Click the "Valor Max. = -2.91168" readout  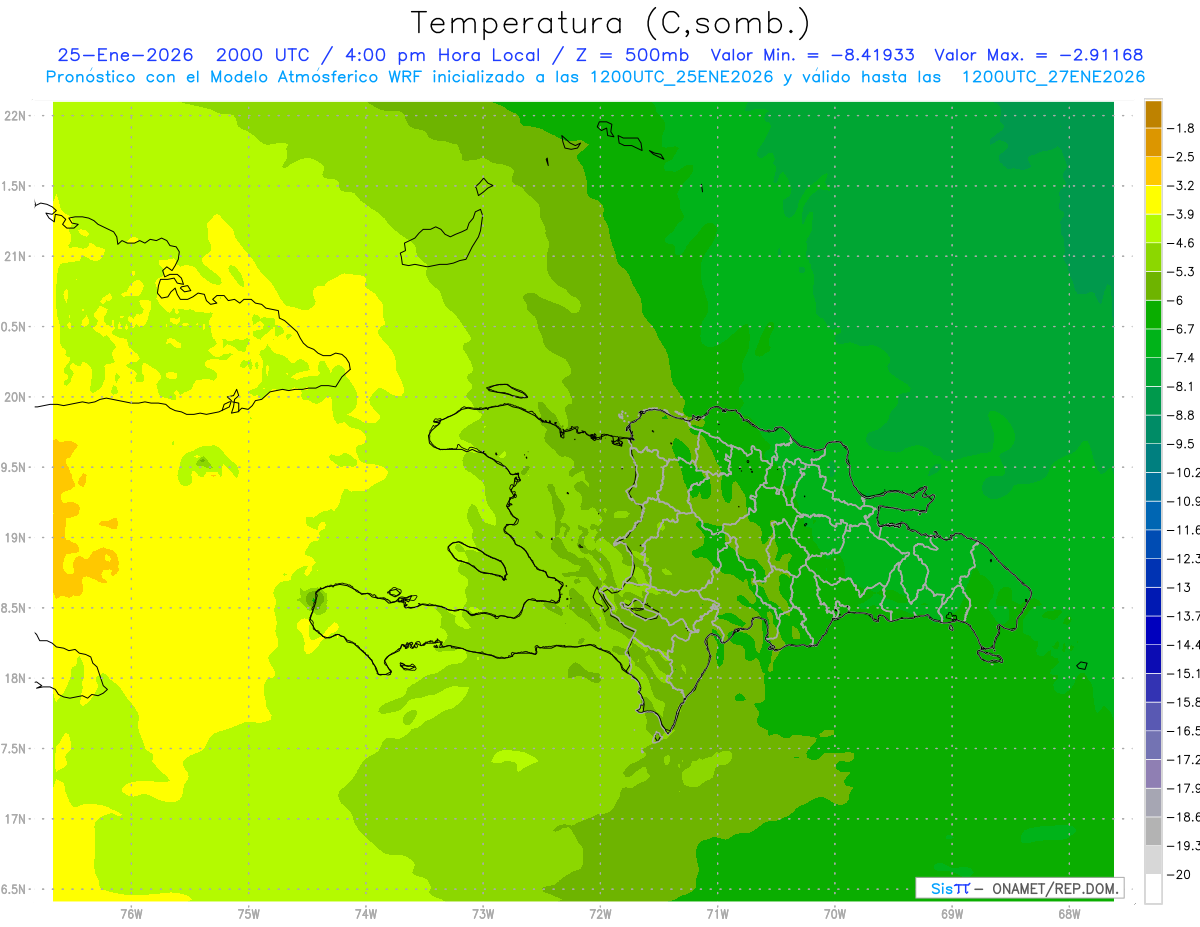[1039, 55]
